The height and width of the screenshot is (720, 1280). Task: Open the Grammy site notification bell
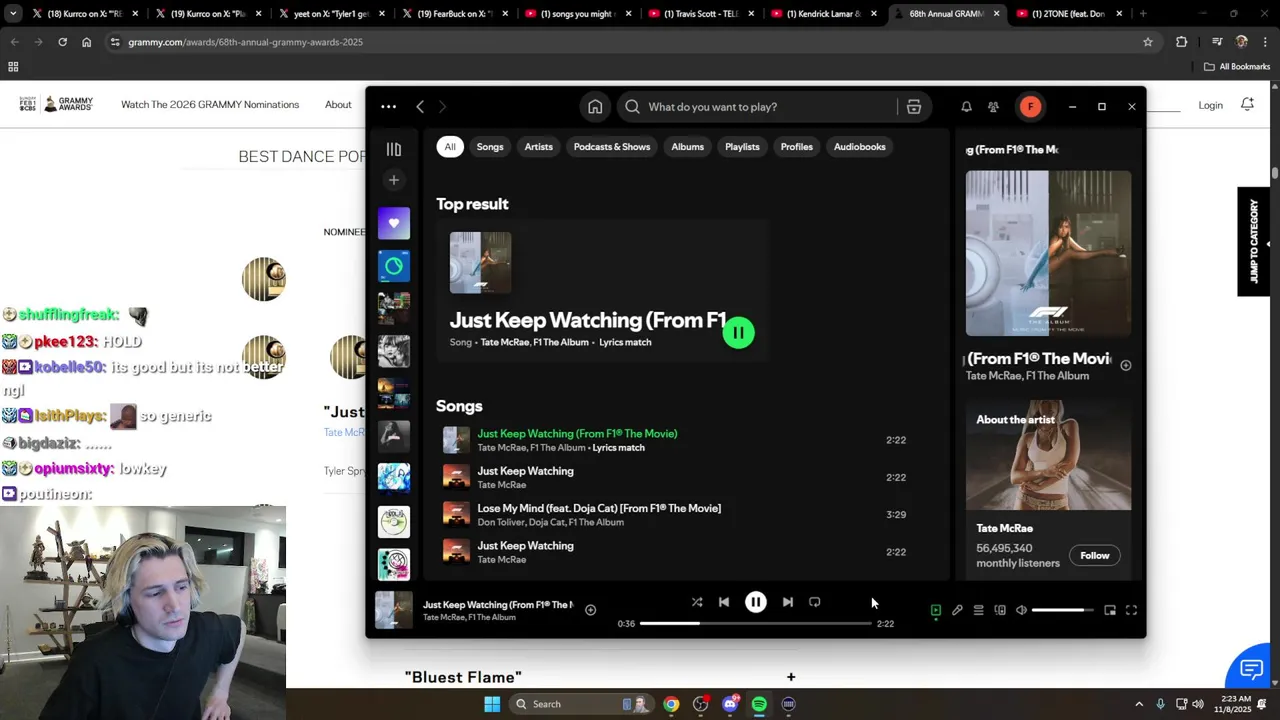point(1247,105)
